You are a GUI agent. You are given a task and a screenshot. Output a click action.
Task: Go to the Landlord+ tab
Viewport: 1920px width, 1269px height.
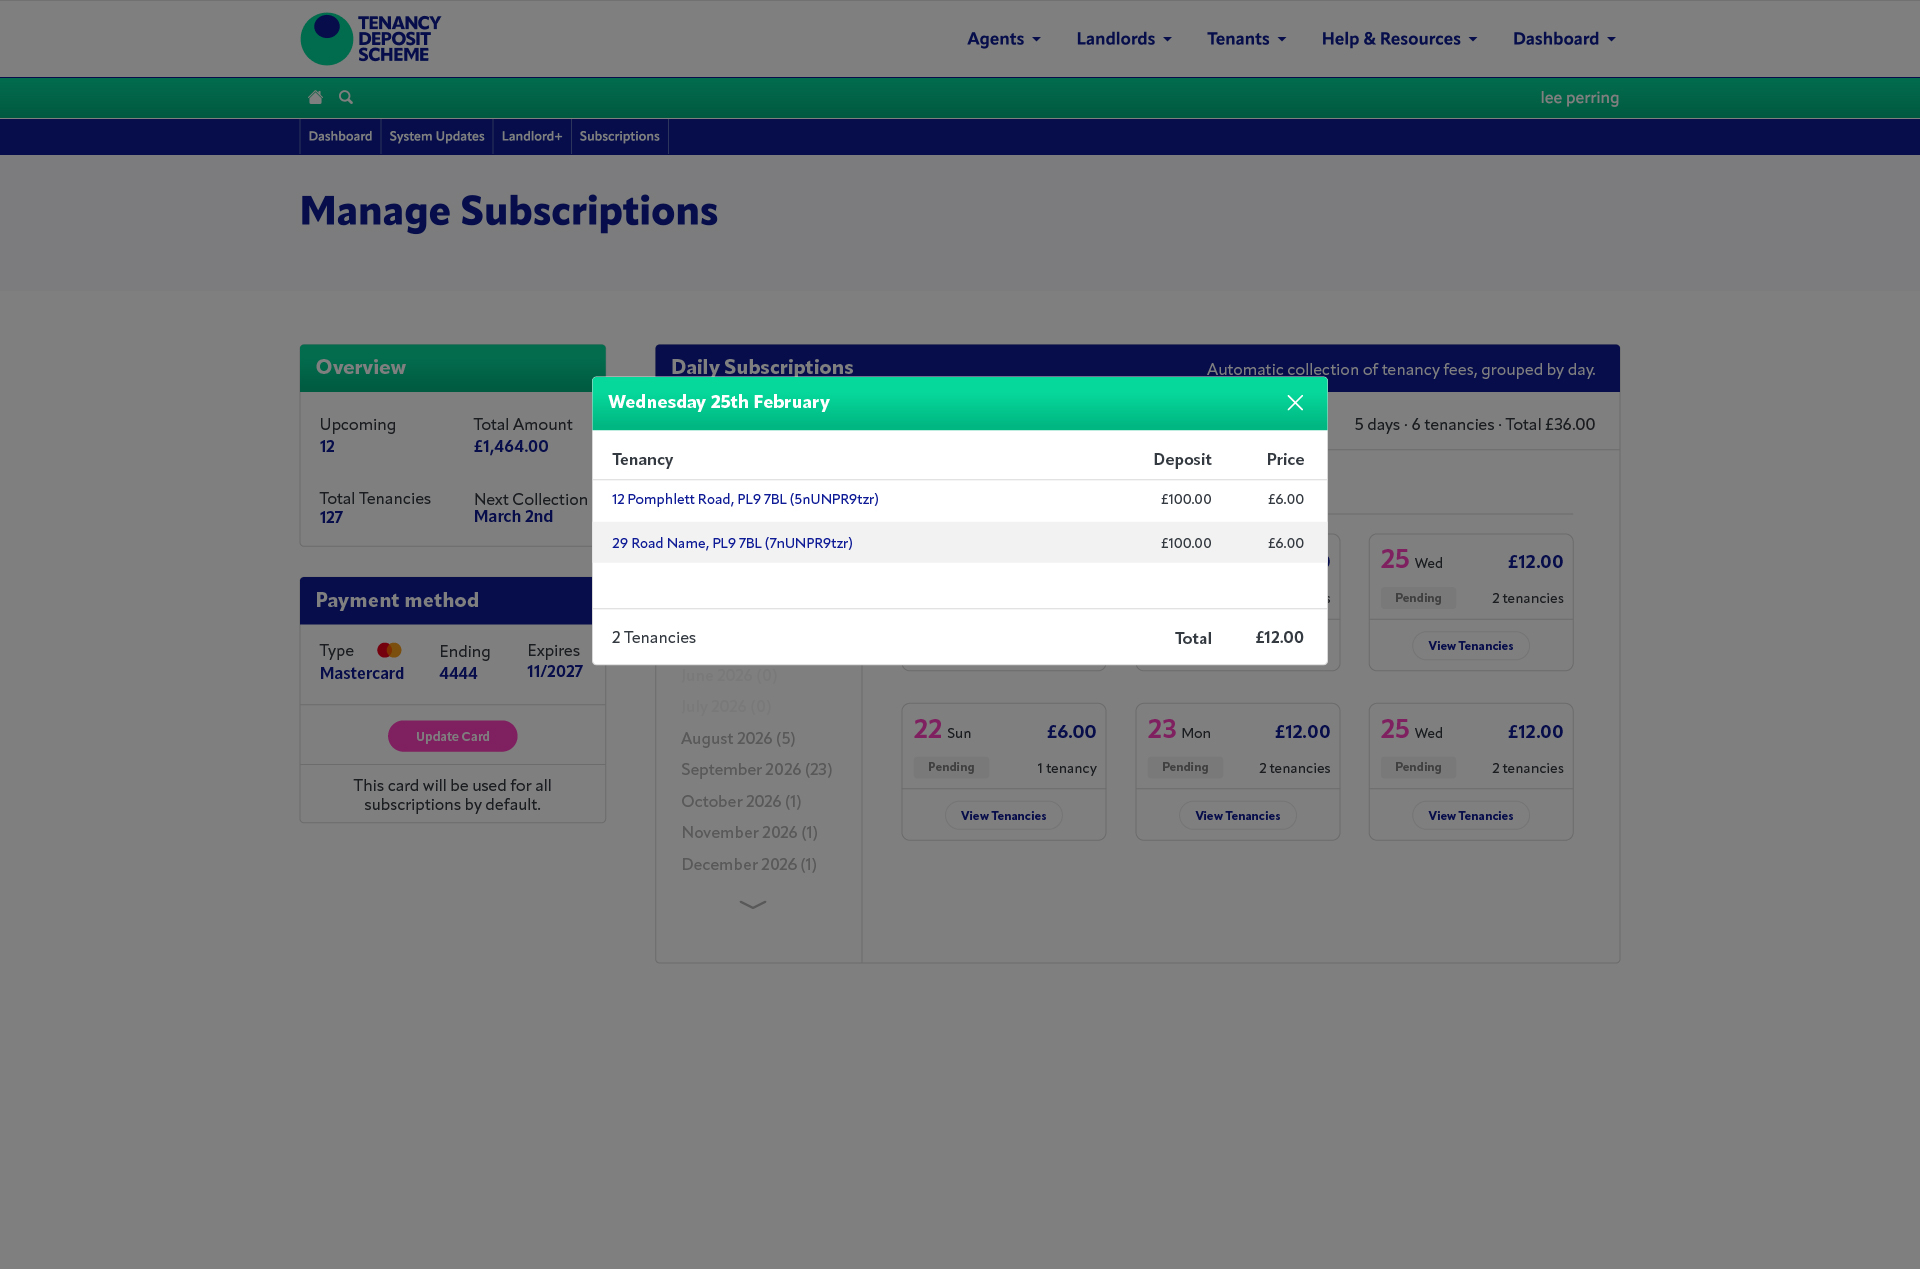[x=532, y=136]
